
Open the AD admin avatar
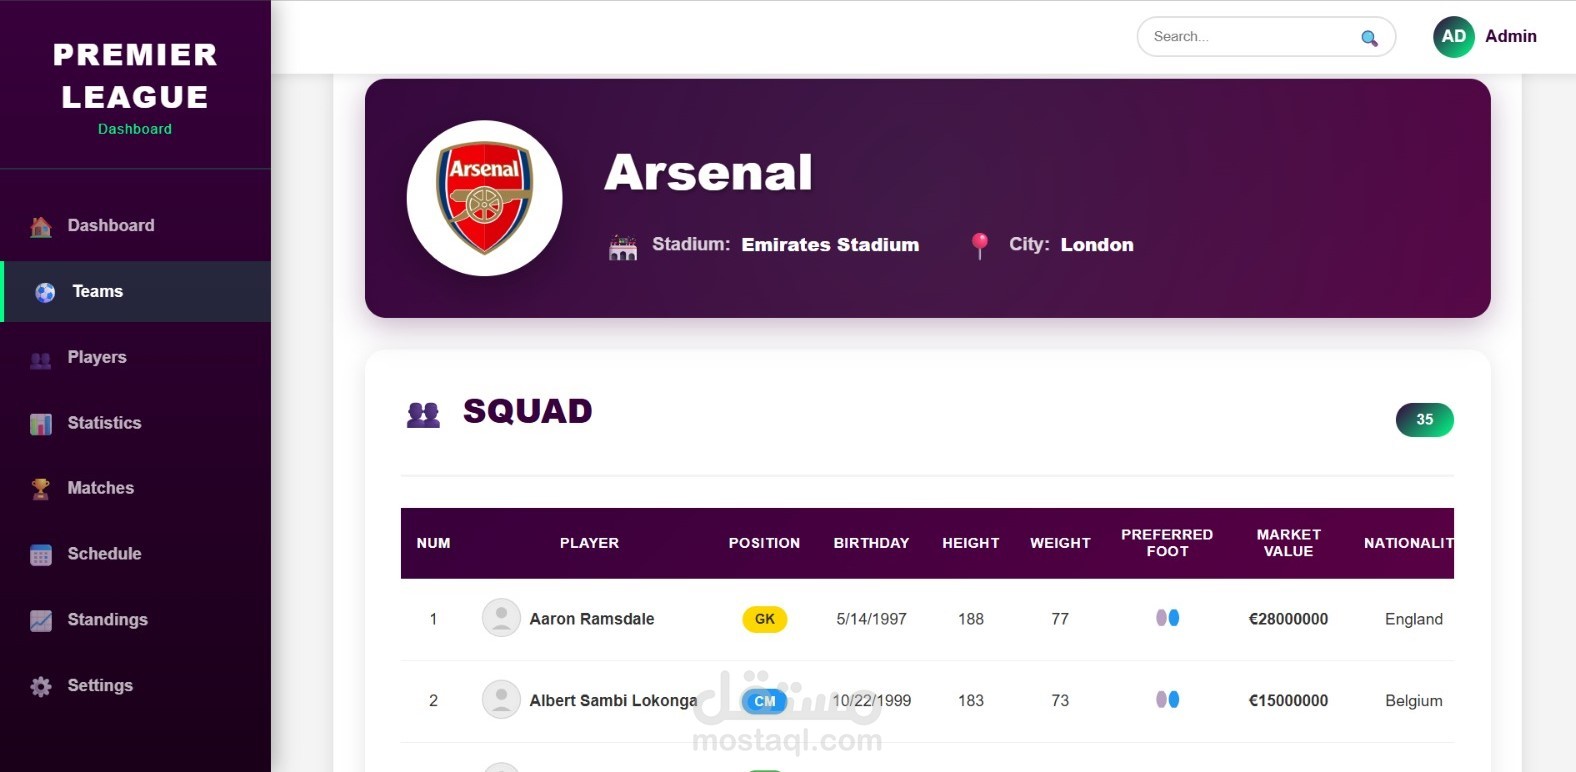(x=1453, y=37)
